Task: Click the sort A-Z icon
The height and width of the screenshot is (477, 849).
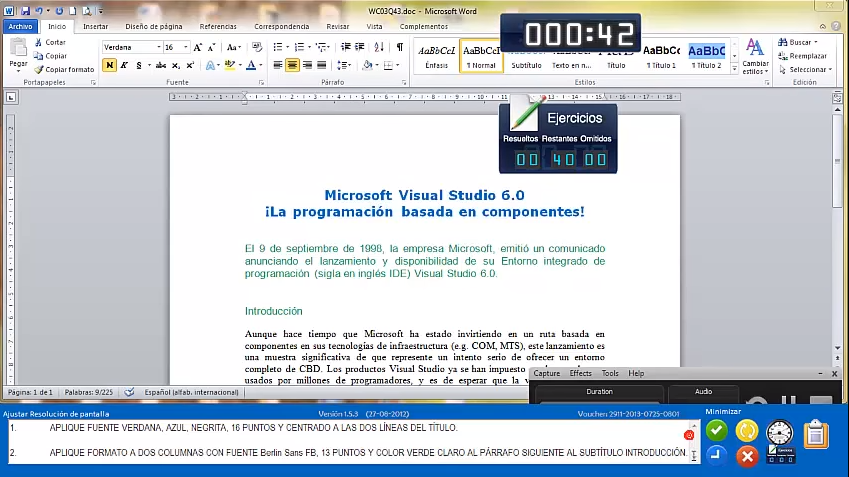Action: click(x=379, y=48)
